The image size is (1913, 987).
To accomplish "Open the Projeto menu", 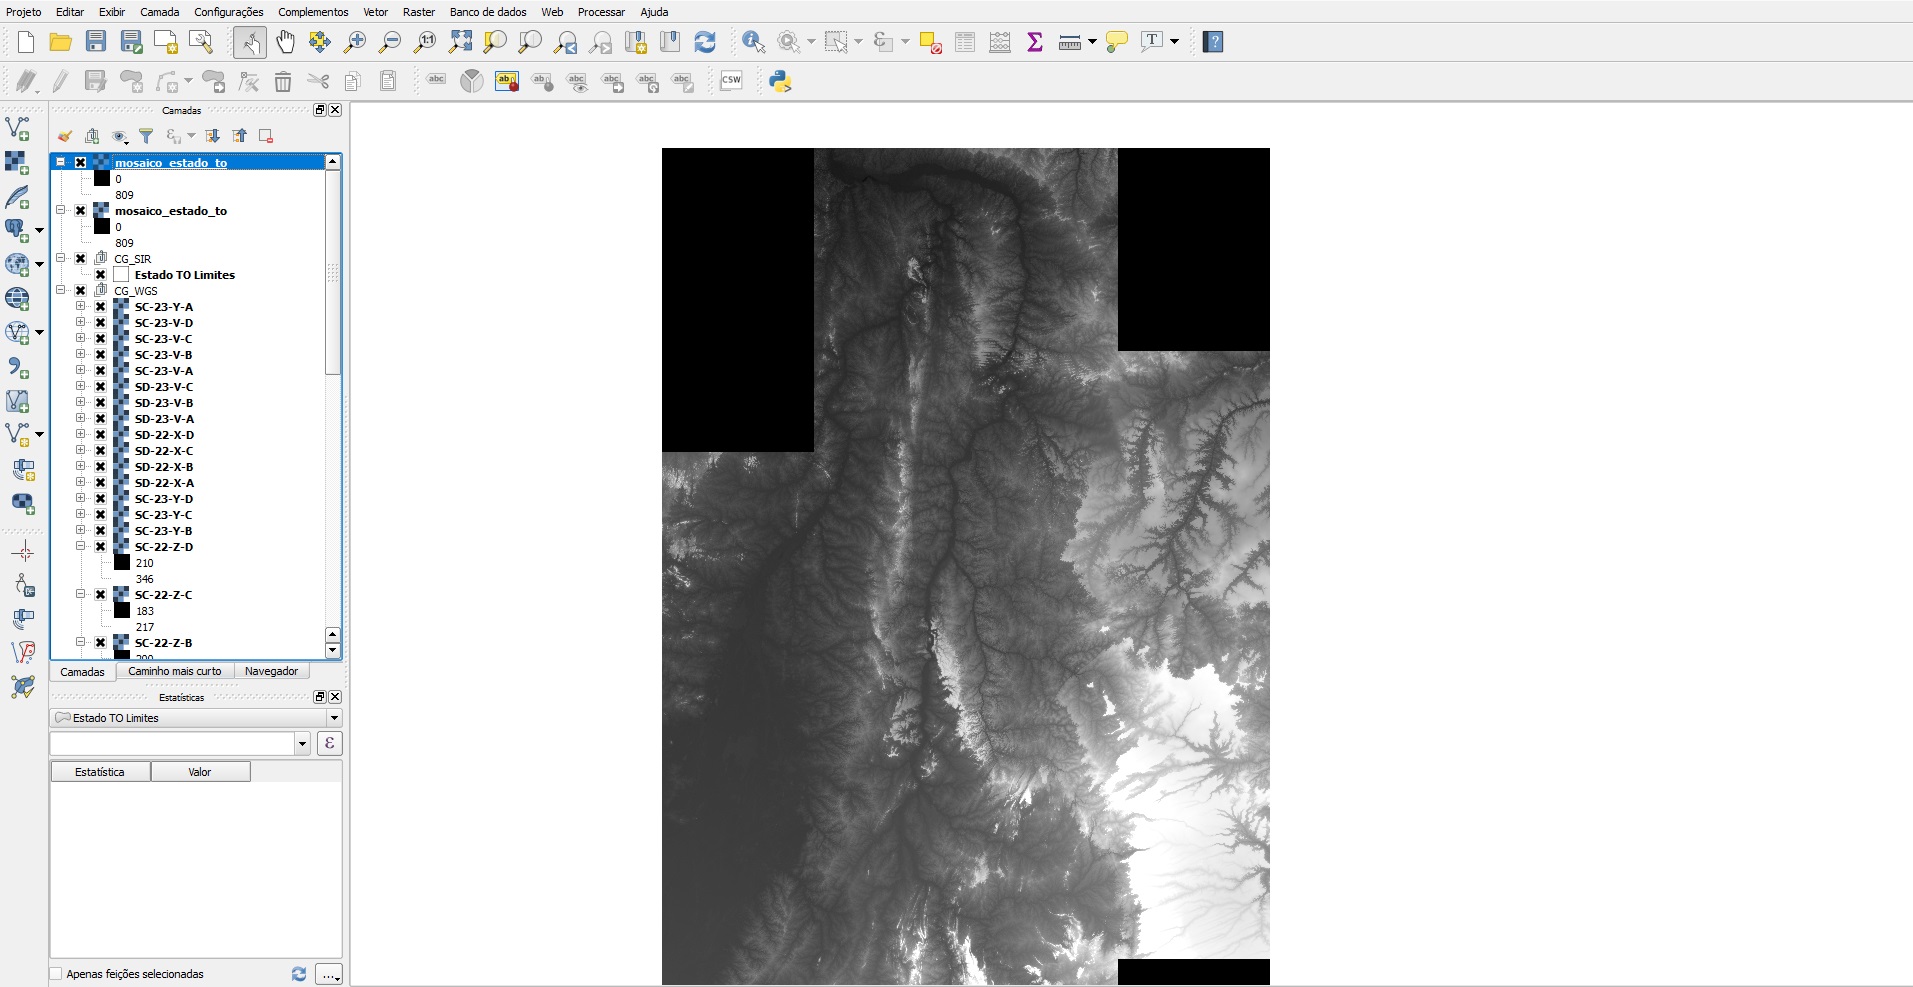I will 24,12.
